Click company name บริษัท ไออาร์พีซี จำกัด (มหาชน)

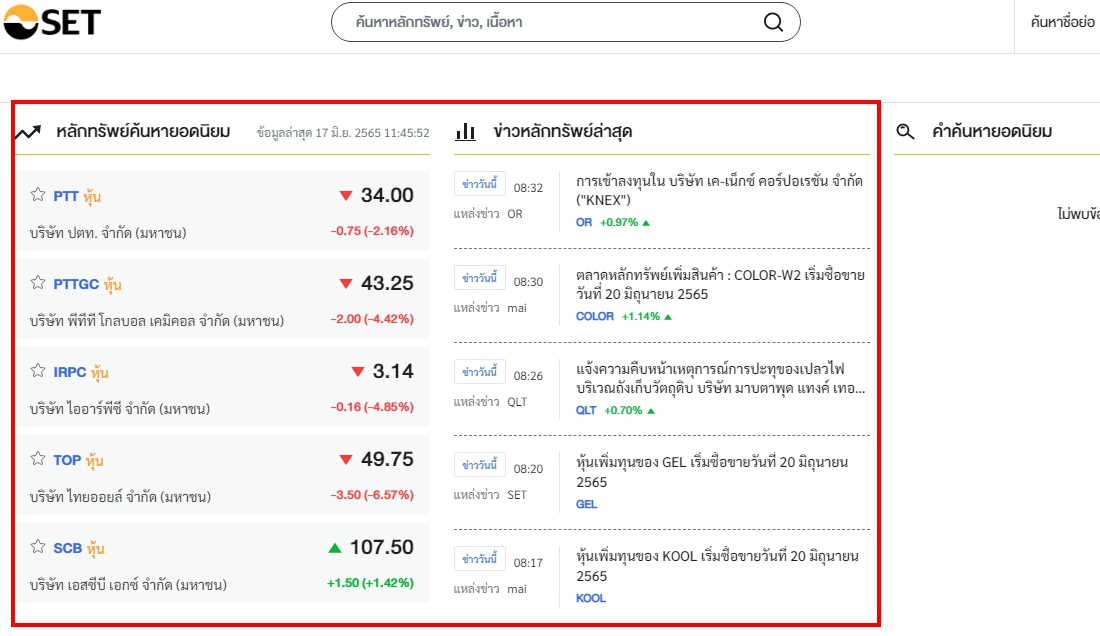[119, 409]
